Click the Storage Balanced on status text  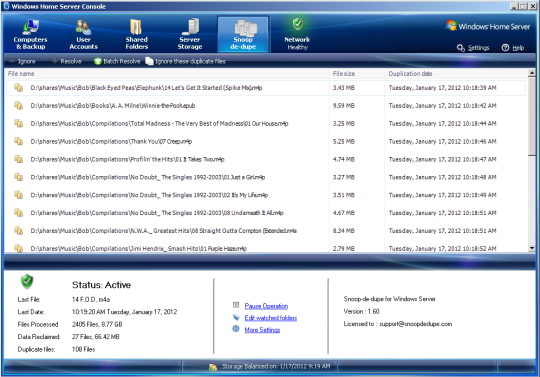point(276,366)
